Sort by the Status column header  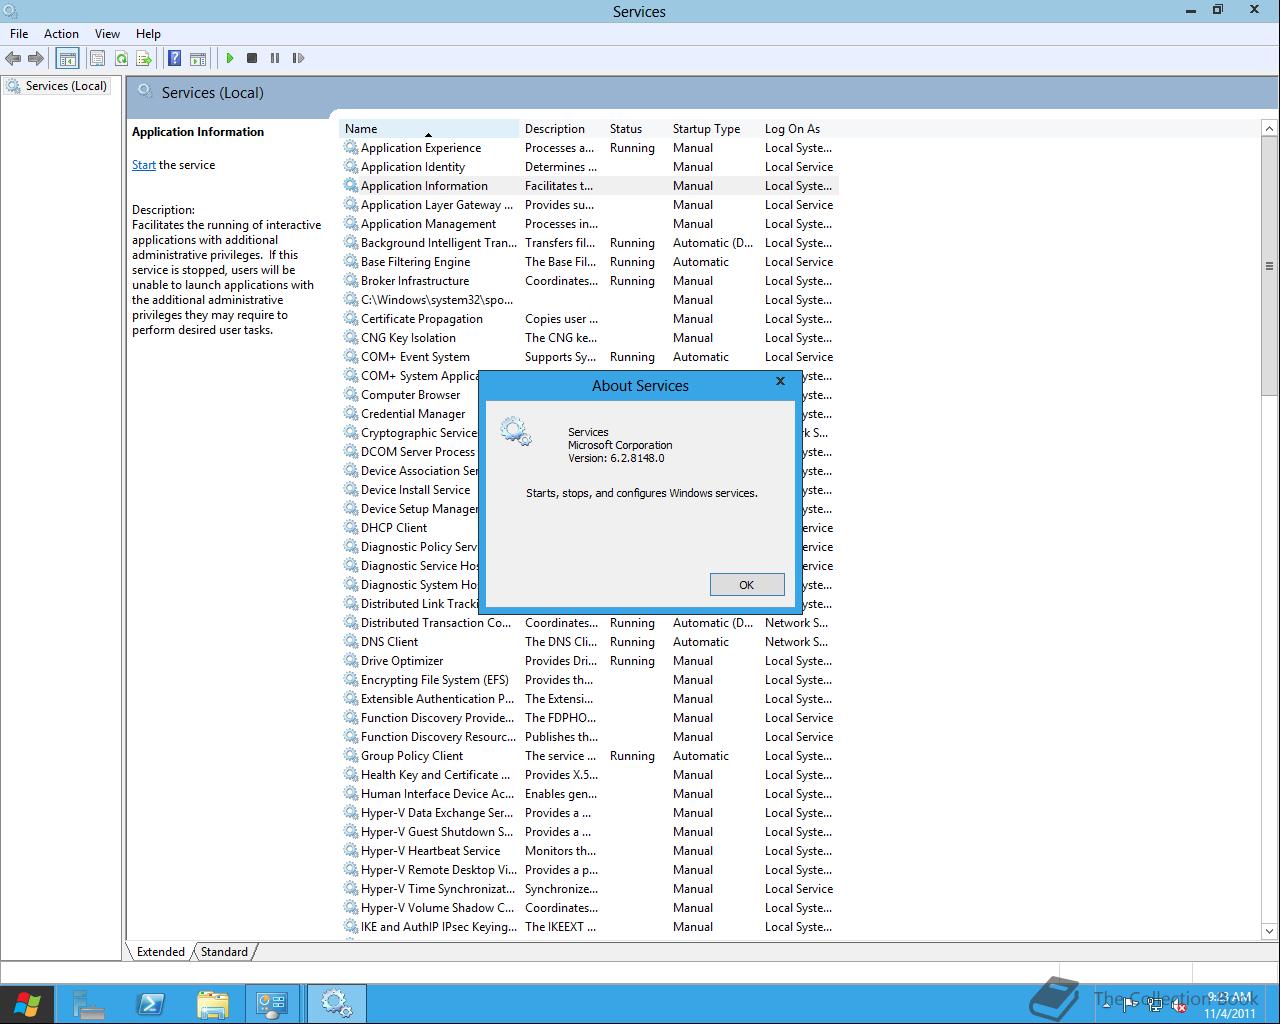(636, 128)
